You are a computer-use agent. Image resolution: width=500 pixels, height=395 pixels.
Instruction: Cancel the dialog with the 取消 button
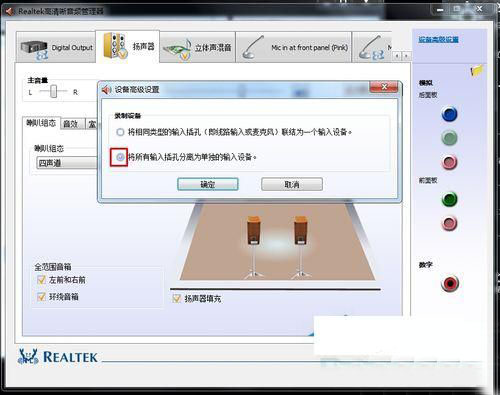(x=292, y=184)
